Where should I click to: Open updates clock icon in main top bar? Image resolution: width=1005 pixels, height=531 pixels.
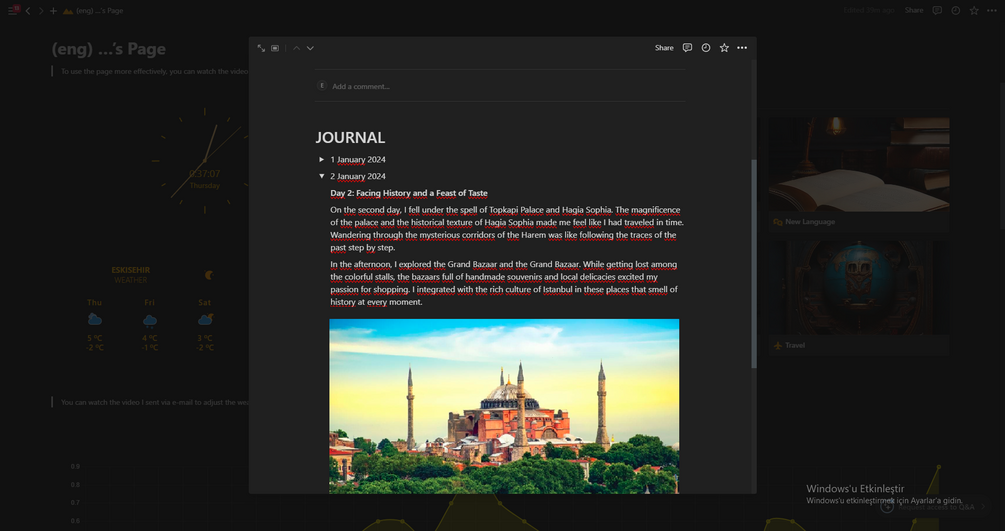click(956, 10)
